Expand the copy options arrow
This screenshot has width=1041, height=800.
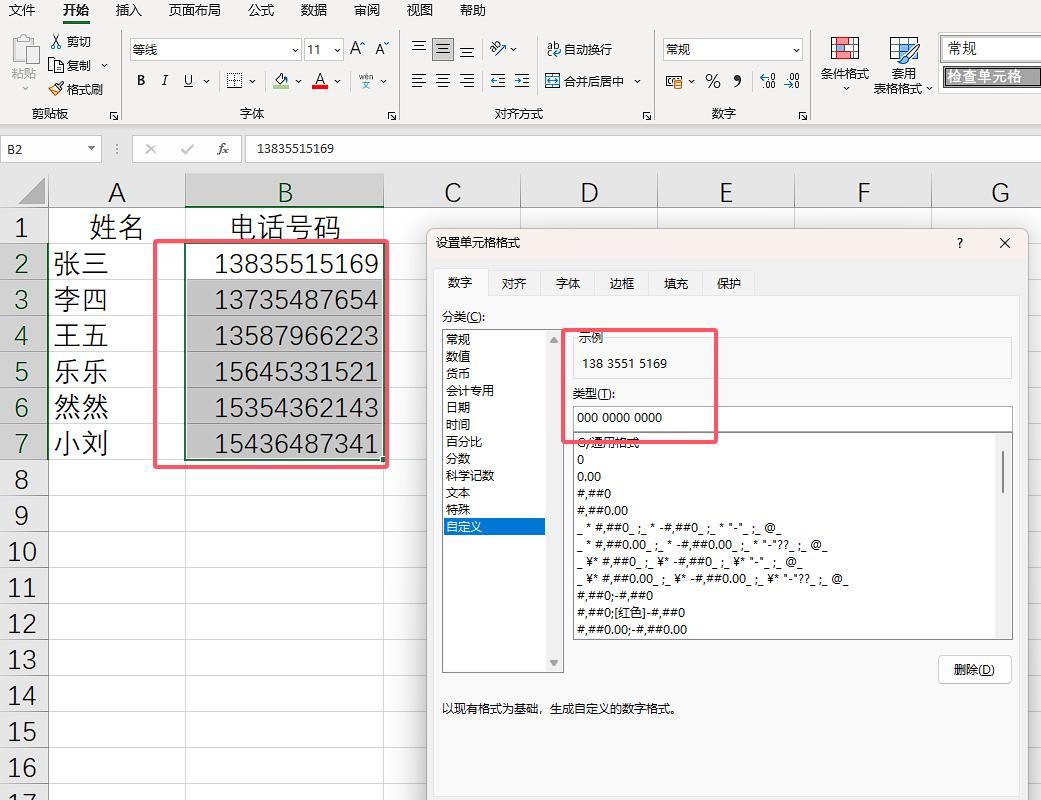tap(104, 65)
